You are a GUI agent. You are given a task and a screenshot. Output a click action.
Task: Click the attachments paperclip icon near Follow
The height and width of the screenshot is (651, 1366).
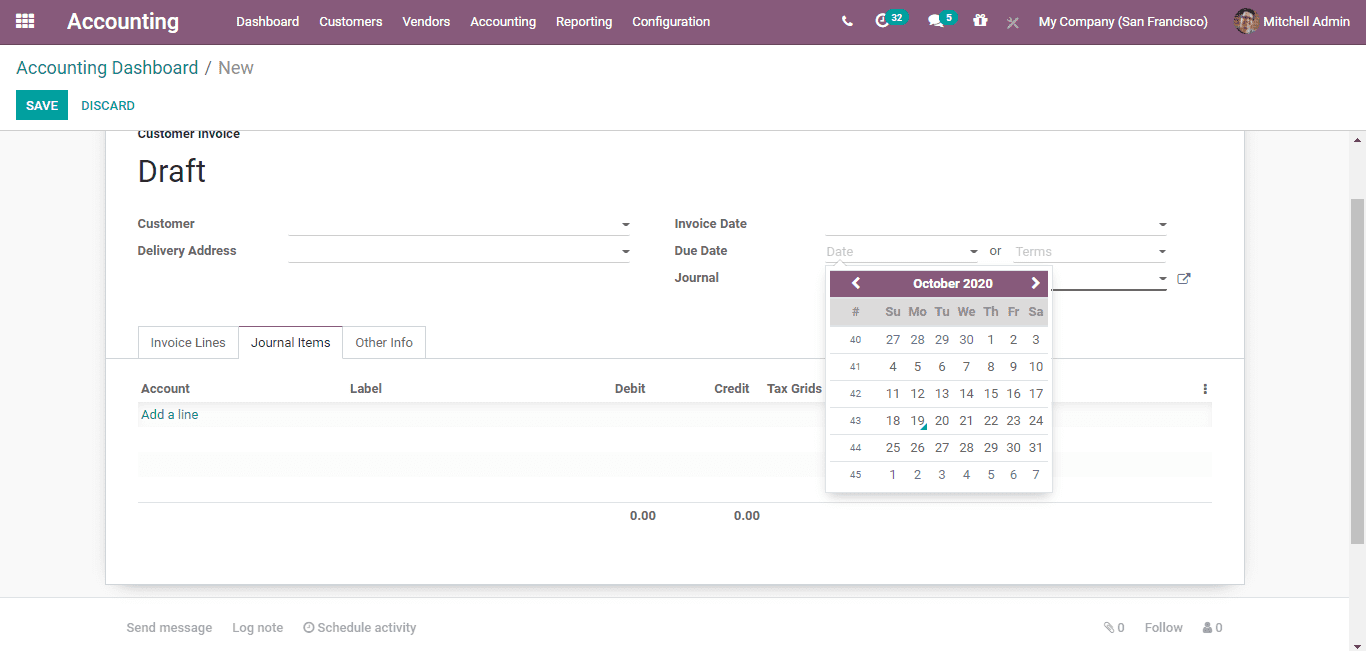[1110, 627]
